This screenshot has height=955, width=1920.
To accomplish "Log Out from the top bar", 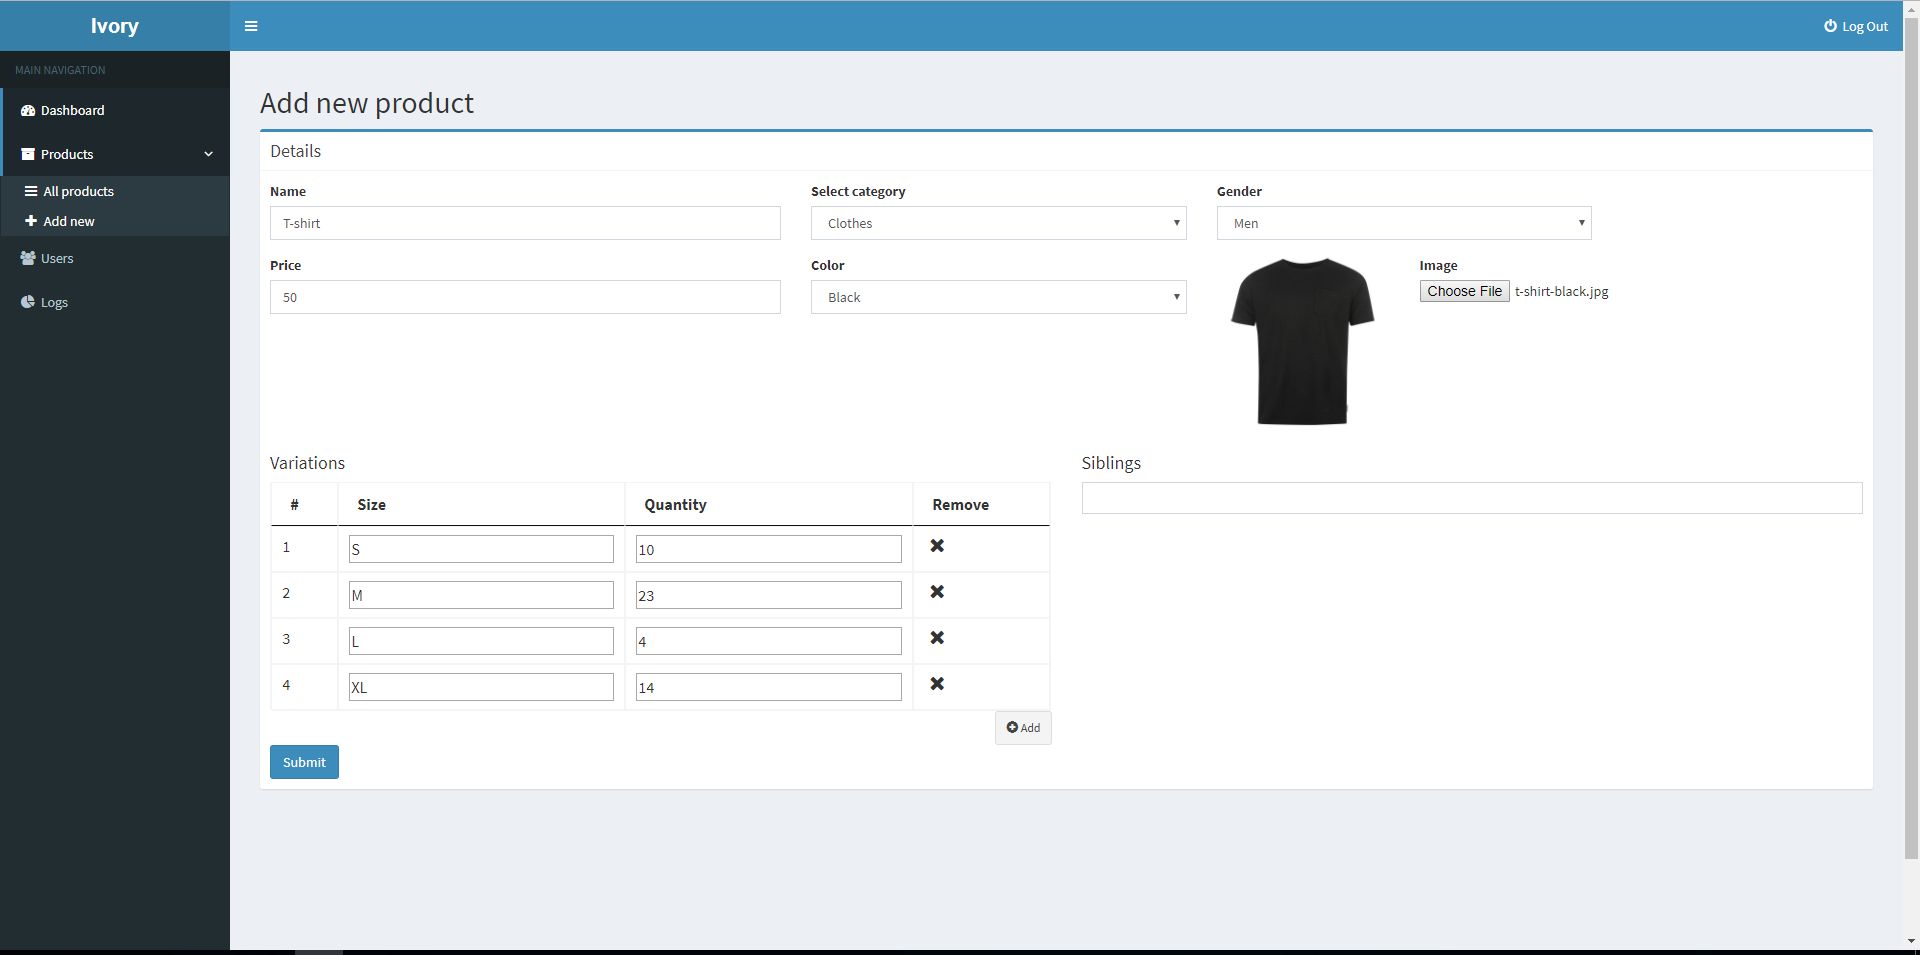I will pyautogui.click(x=1856, y=27).
